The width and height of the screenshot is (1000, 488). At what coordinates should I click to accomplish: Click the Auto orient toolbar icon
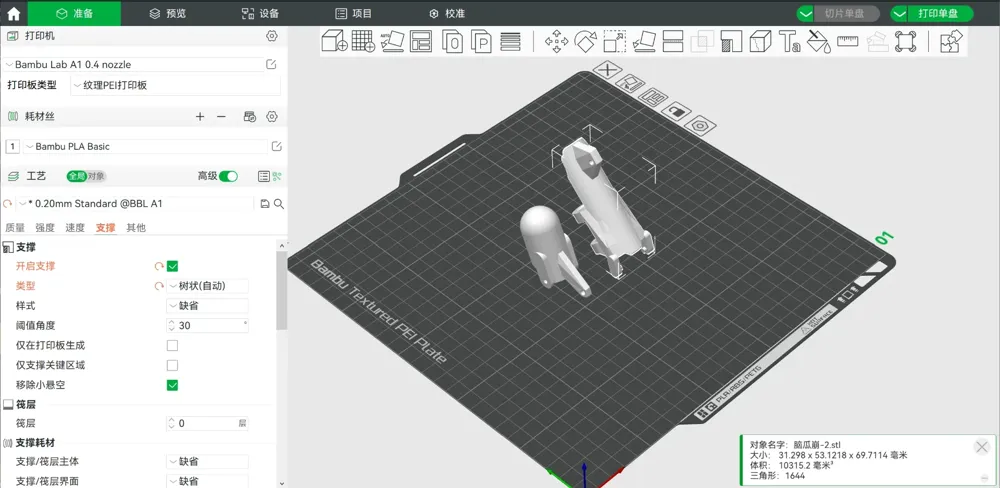coord(392,41)
